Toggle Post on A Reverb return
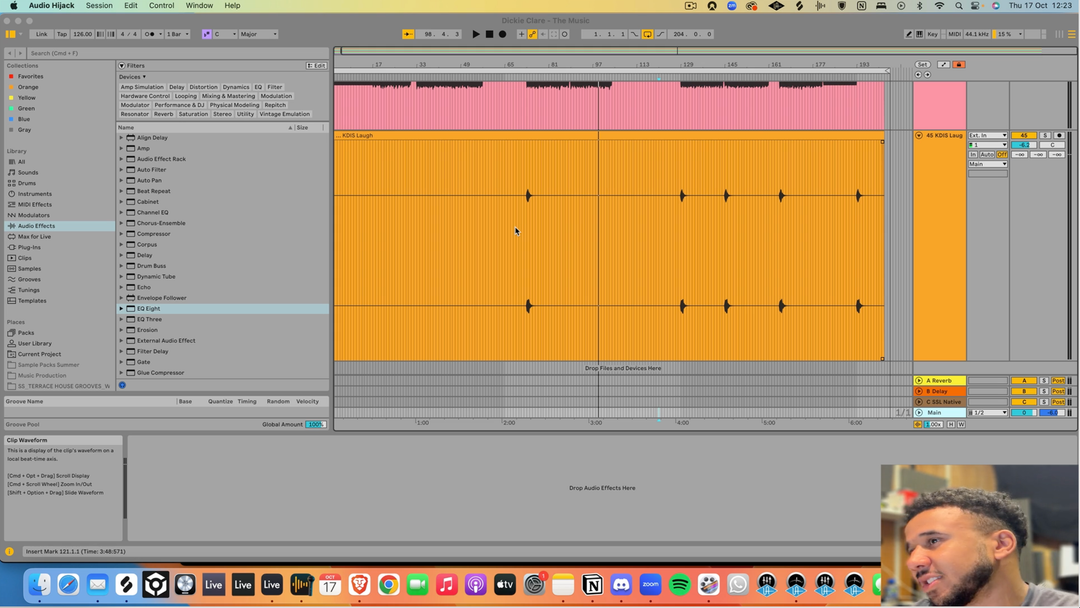The height and width of the screenshot is (608, 1080). [1057, 381]
